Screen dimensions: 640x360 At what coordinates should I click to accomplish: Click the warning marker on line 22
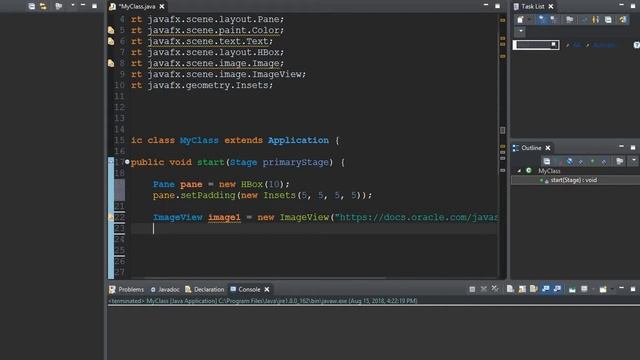(111, 217)
